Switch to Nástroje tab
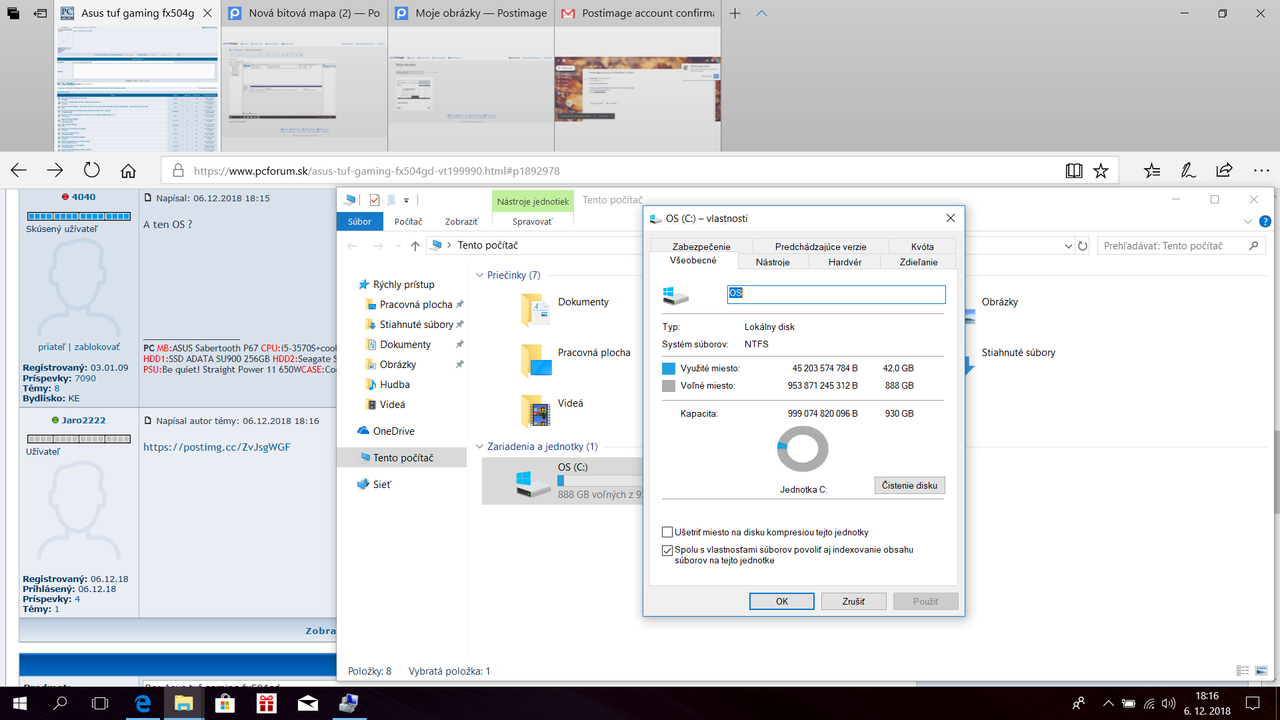This screenshot has height=720, width=1280. (772, 262)
